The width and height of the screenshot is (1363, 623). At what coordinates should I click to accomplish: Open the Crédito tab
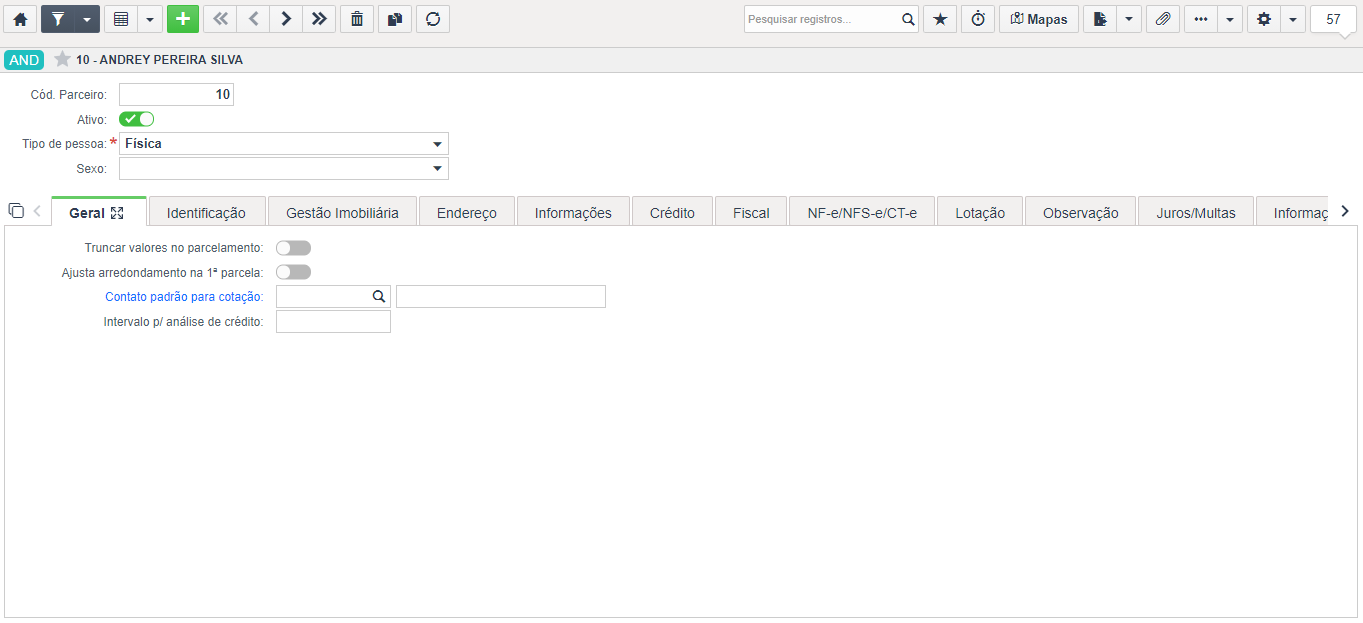point(672,213)
